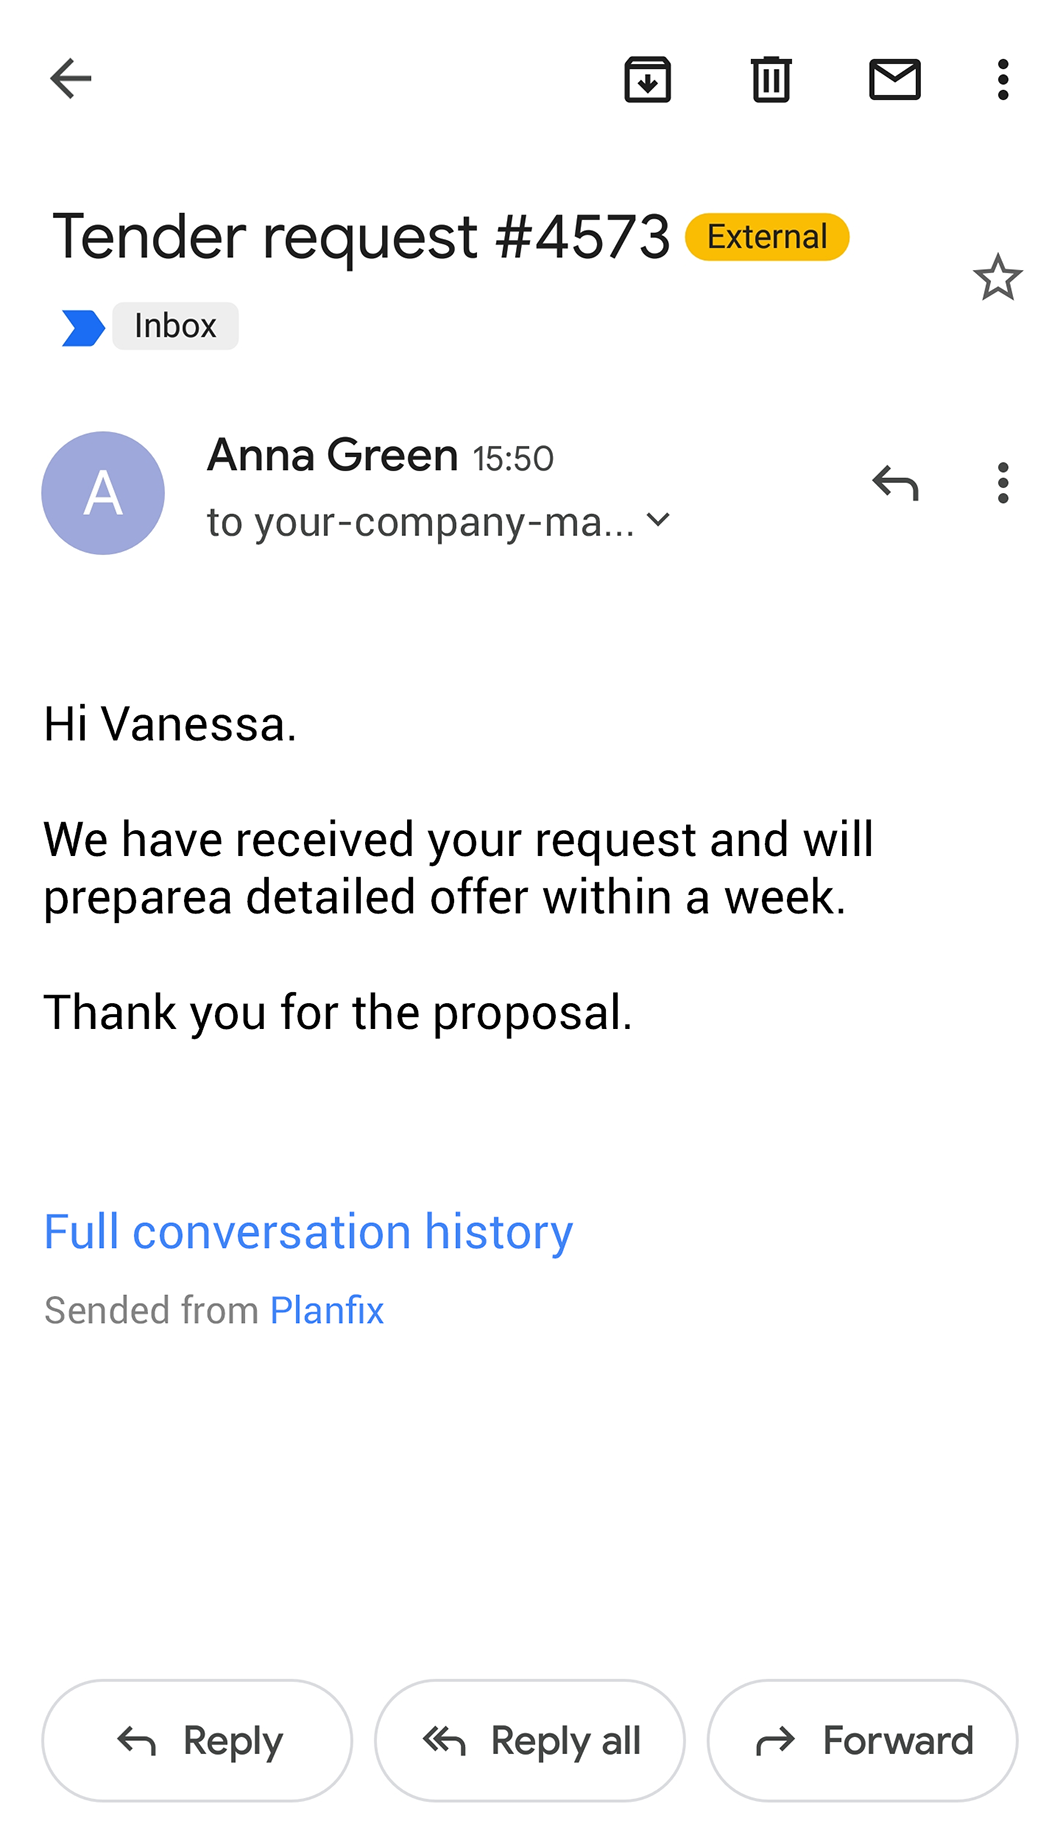This screenshot has height=1843, width=1060.
Task: Delete the email with trash icon
Action: (771, 80)
